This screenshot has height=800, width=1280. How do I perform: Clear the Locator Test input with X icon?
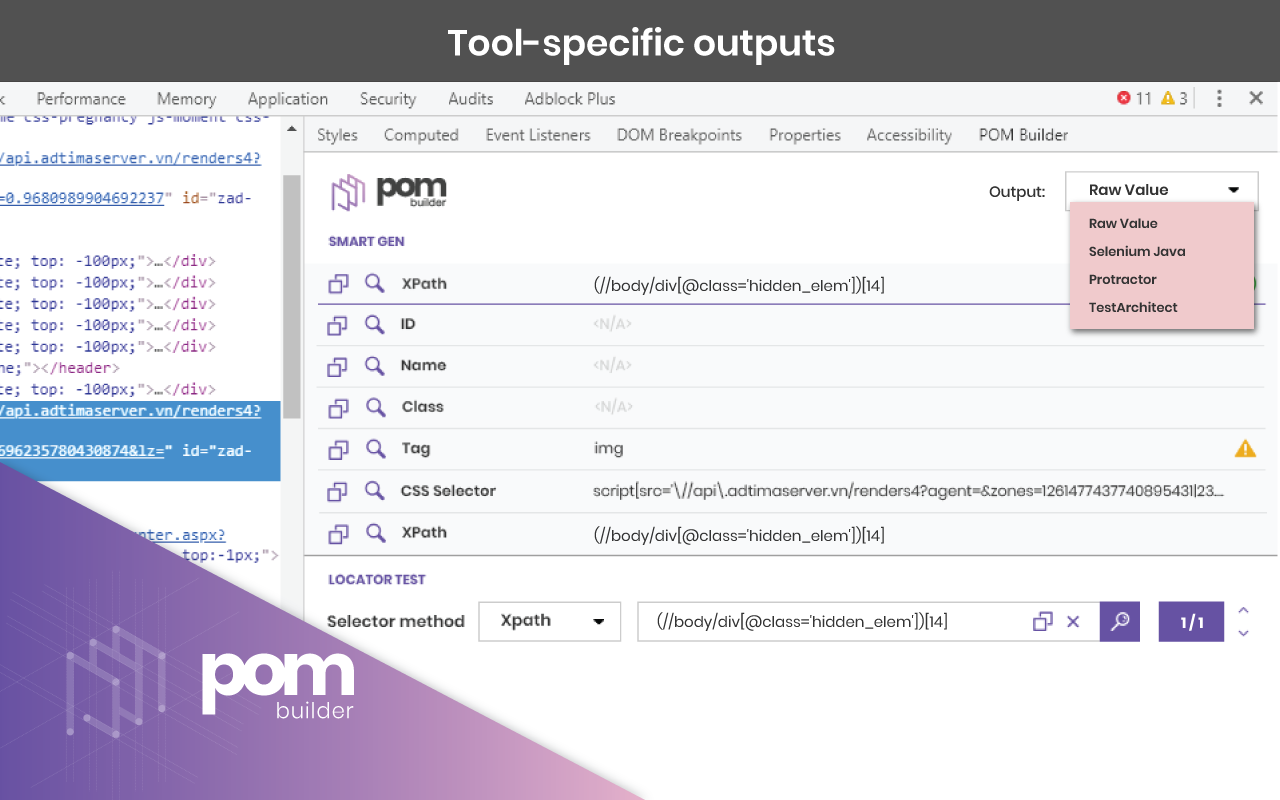pos(1073,621)
